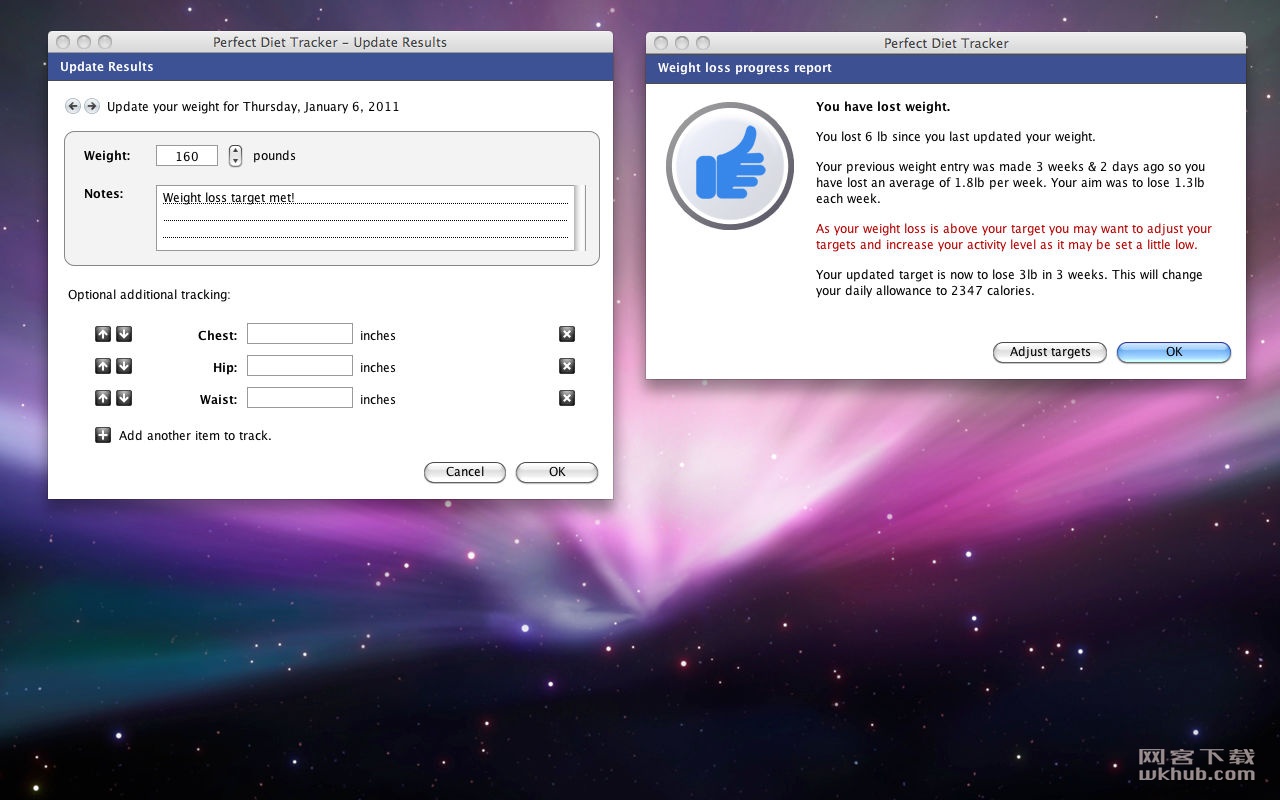Click the weight value field
The image size is (1280, 800).
tap(187, 156)
